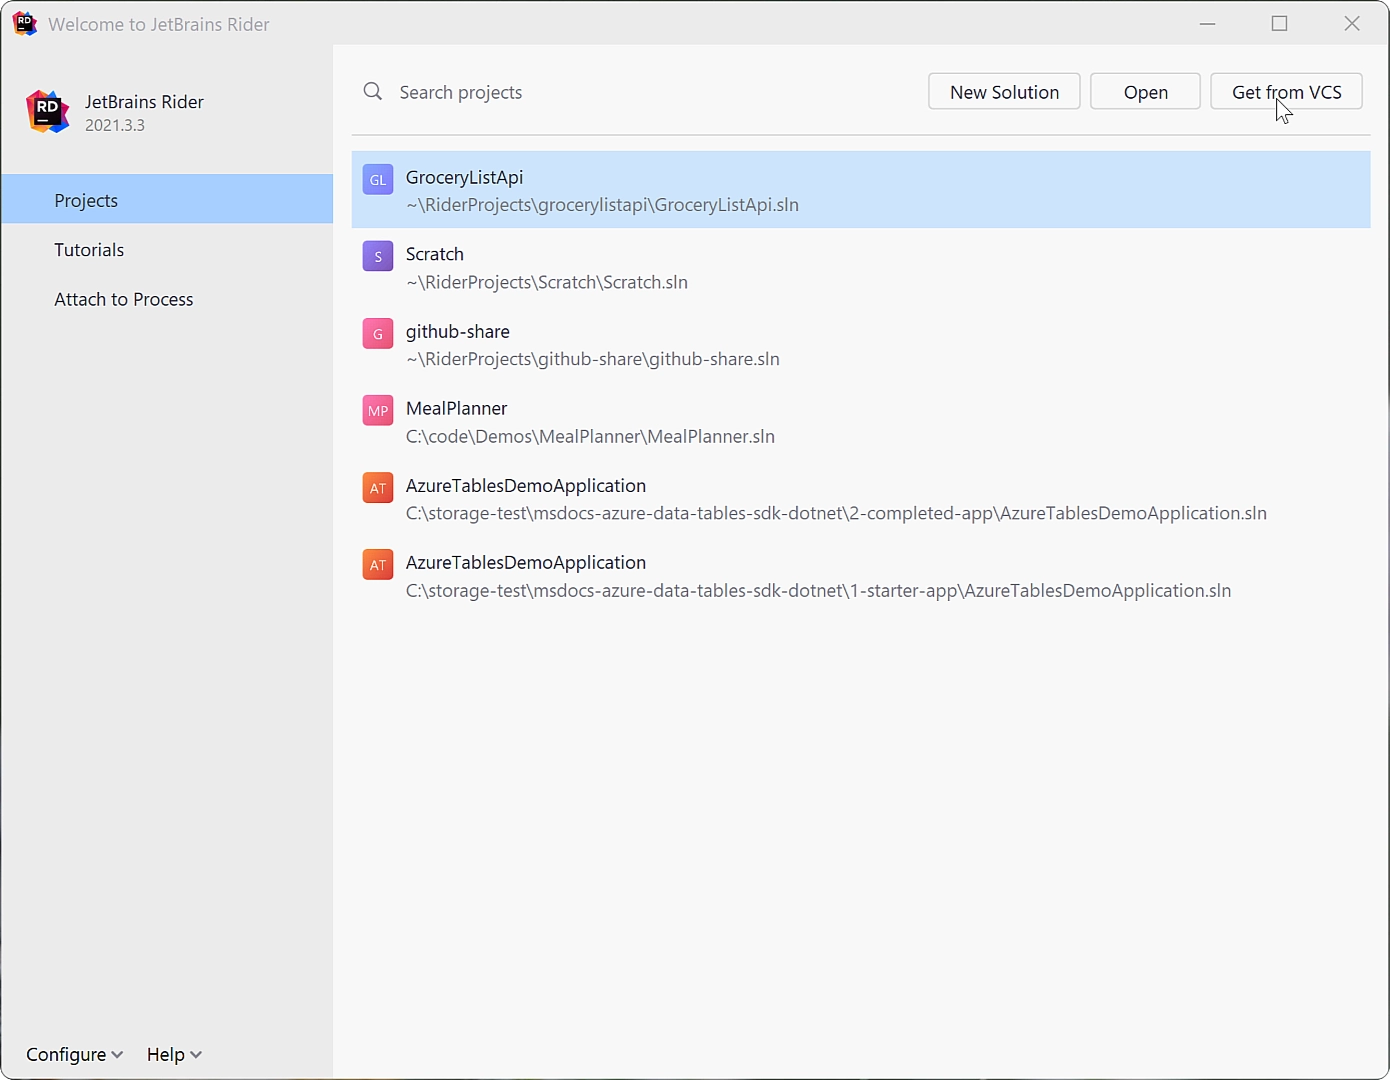Click the AT icon of the 2-completed-app solution
The image size is (1390, 1080).
[377, 488]
